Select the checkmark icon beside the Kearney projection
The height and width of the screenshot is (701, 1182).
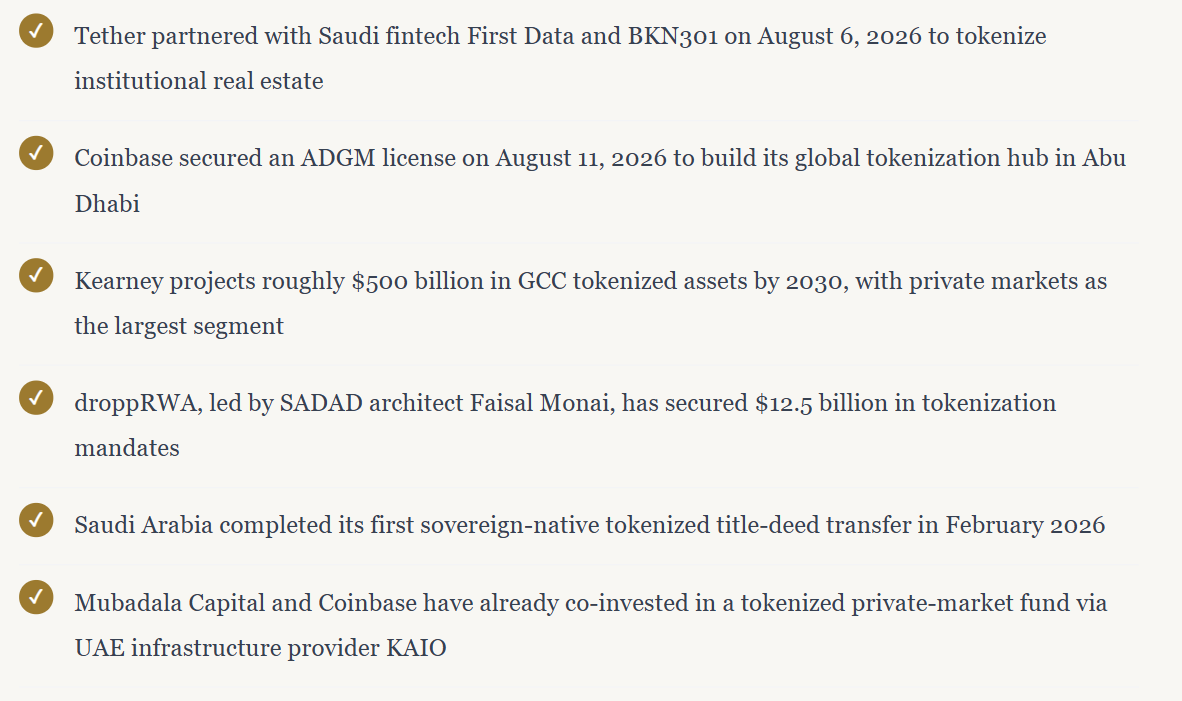[x=36, y=275]
